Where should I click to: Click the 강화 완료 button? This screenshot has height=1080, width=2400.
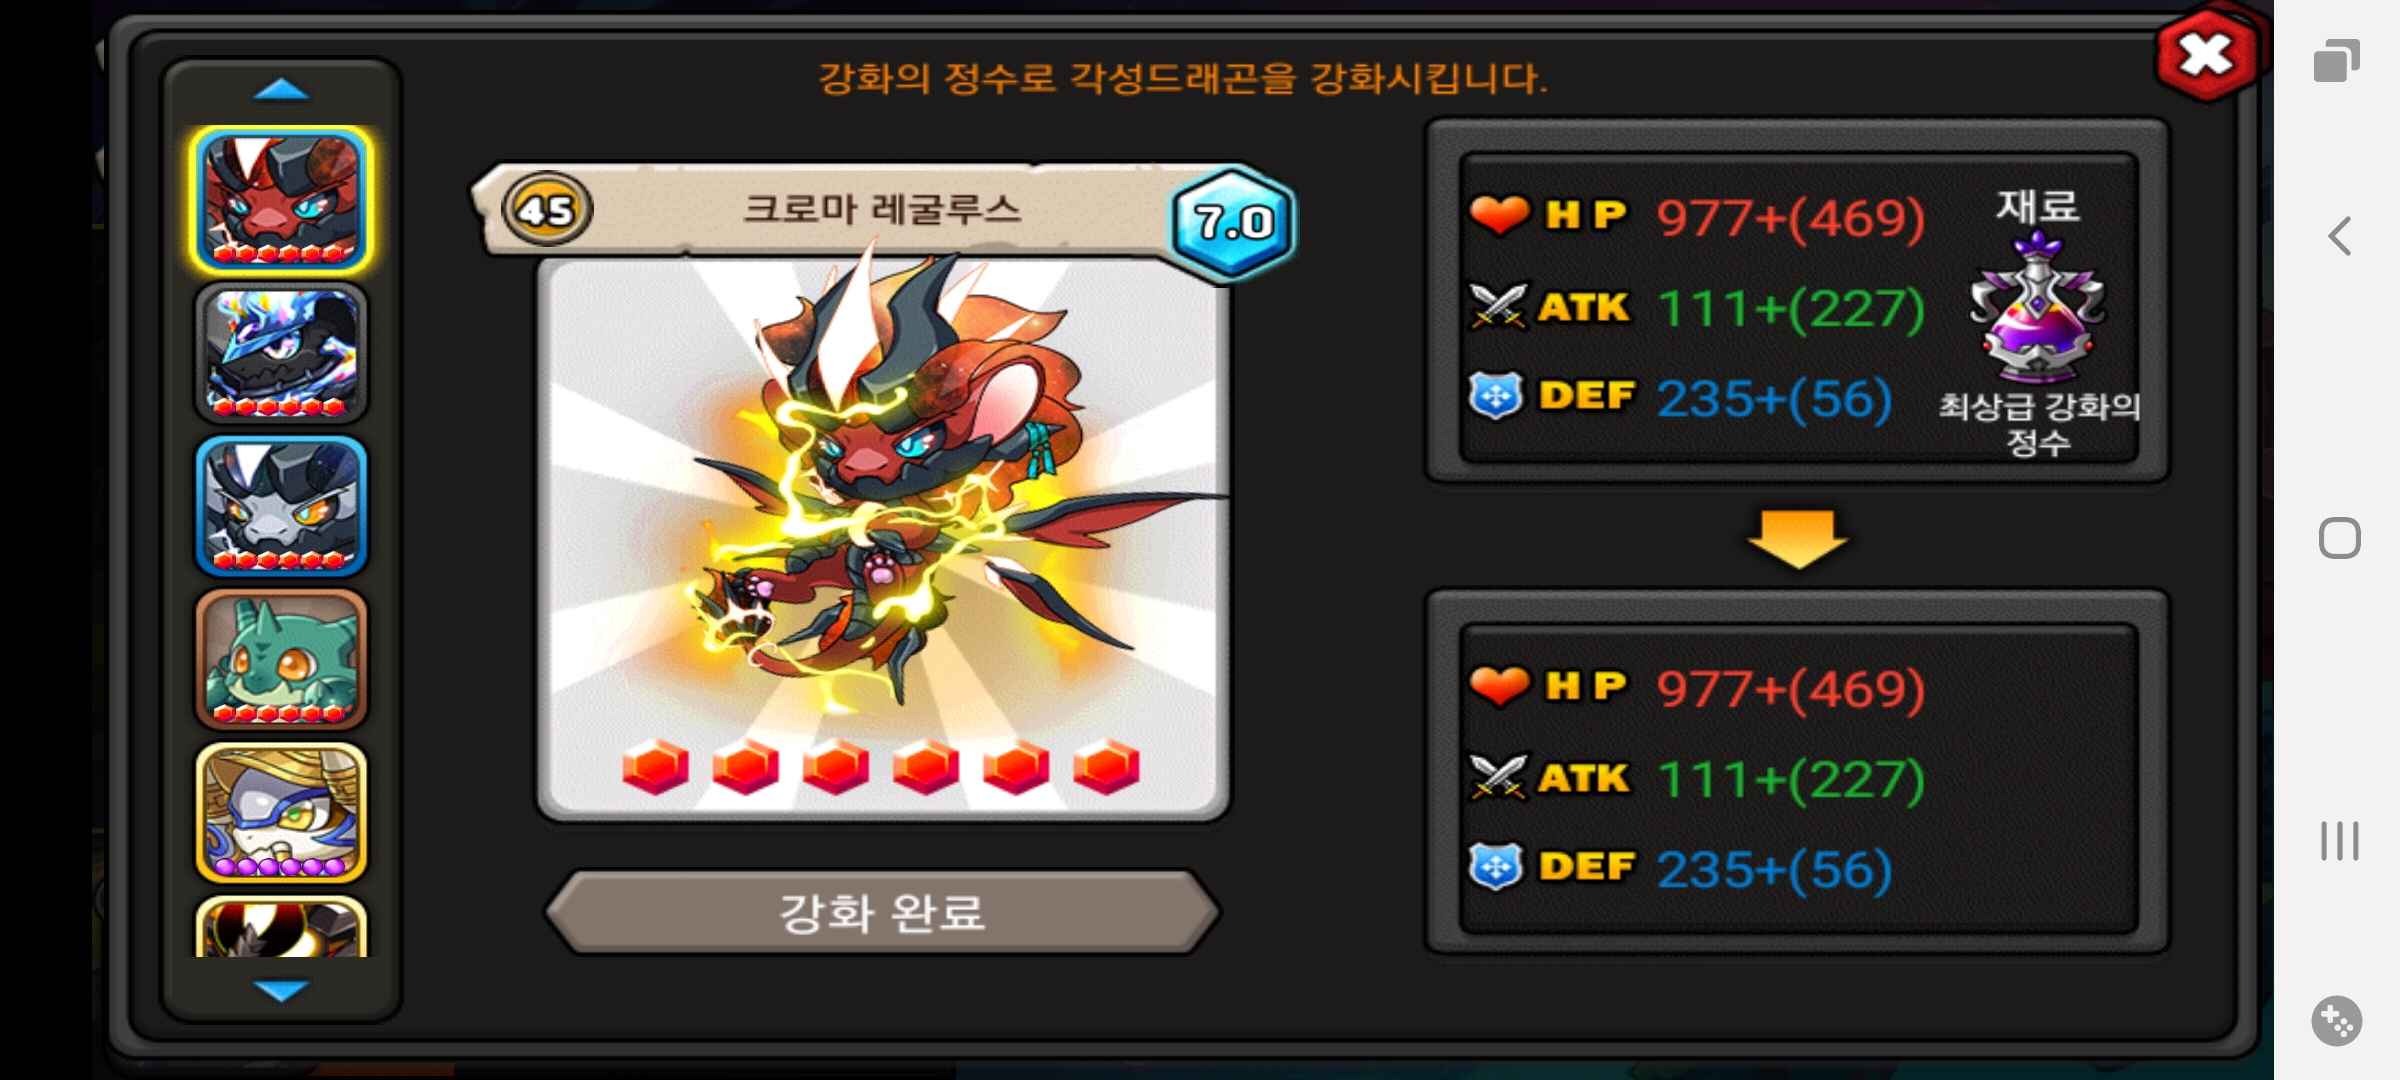pos(882,912)
